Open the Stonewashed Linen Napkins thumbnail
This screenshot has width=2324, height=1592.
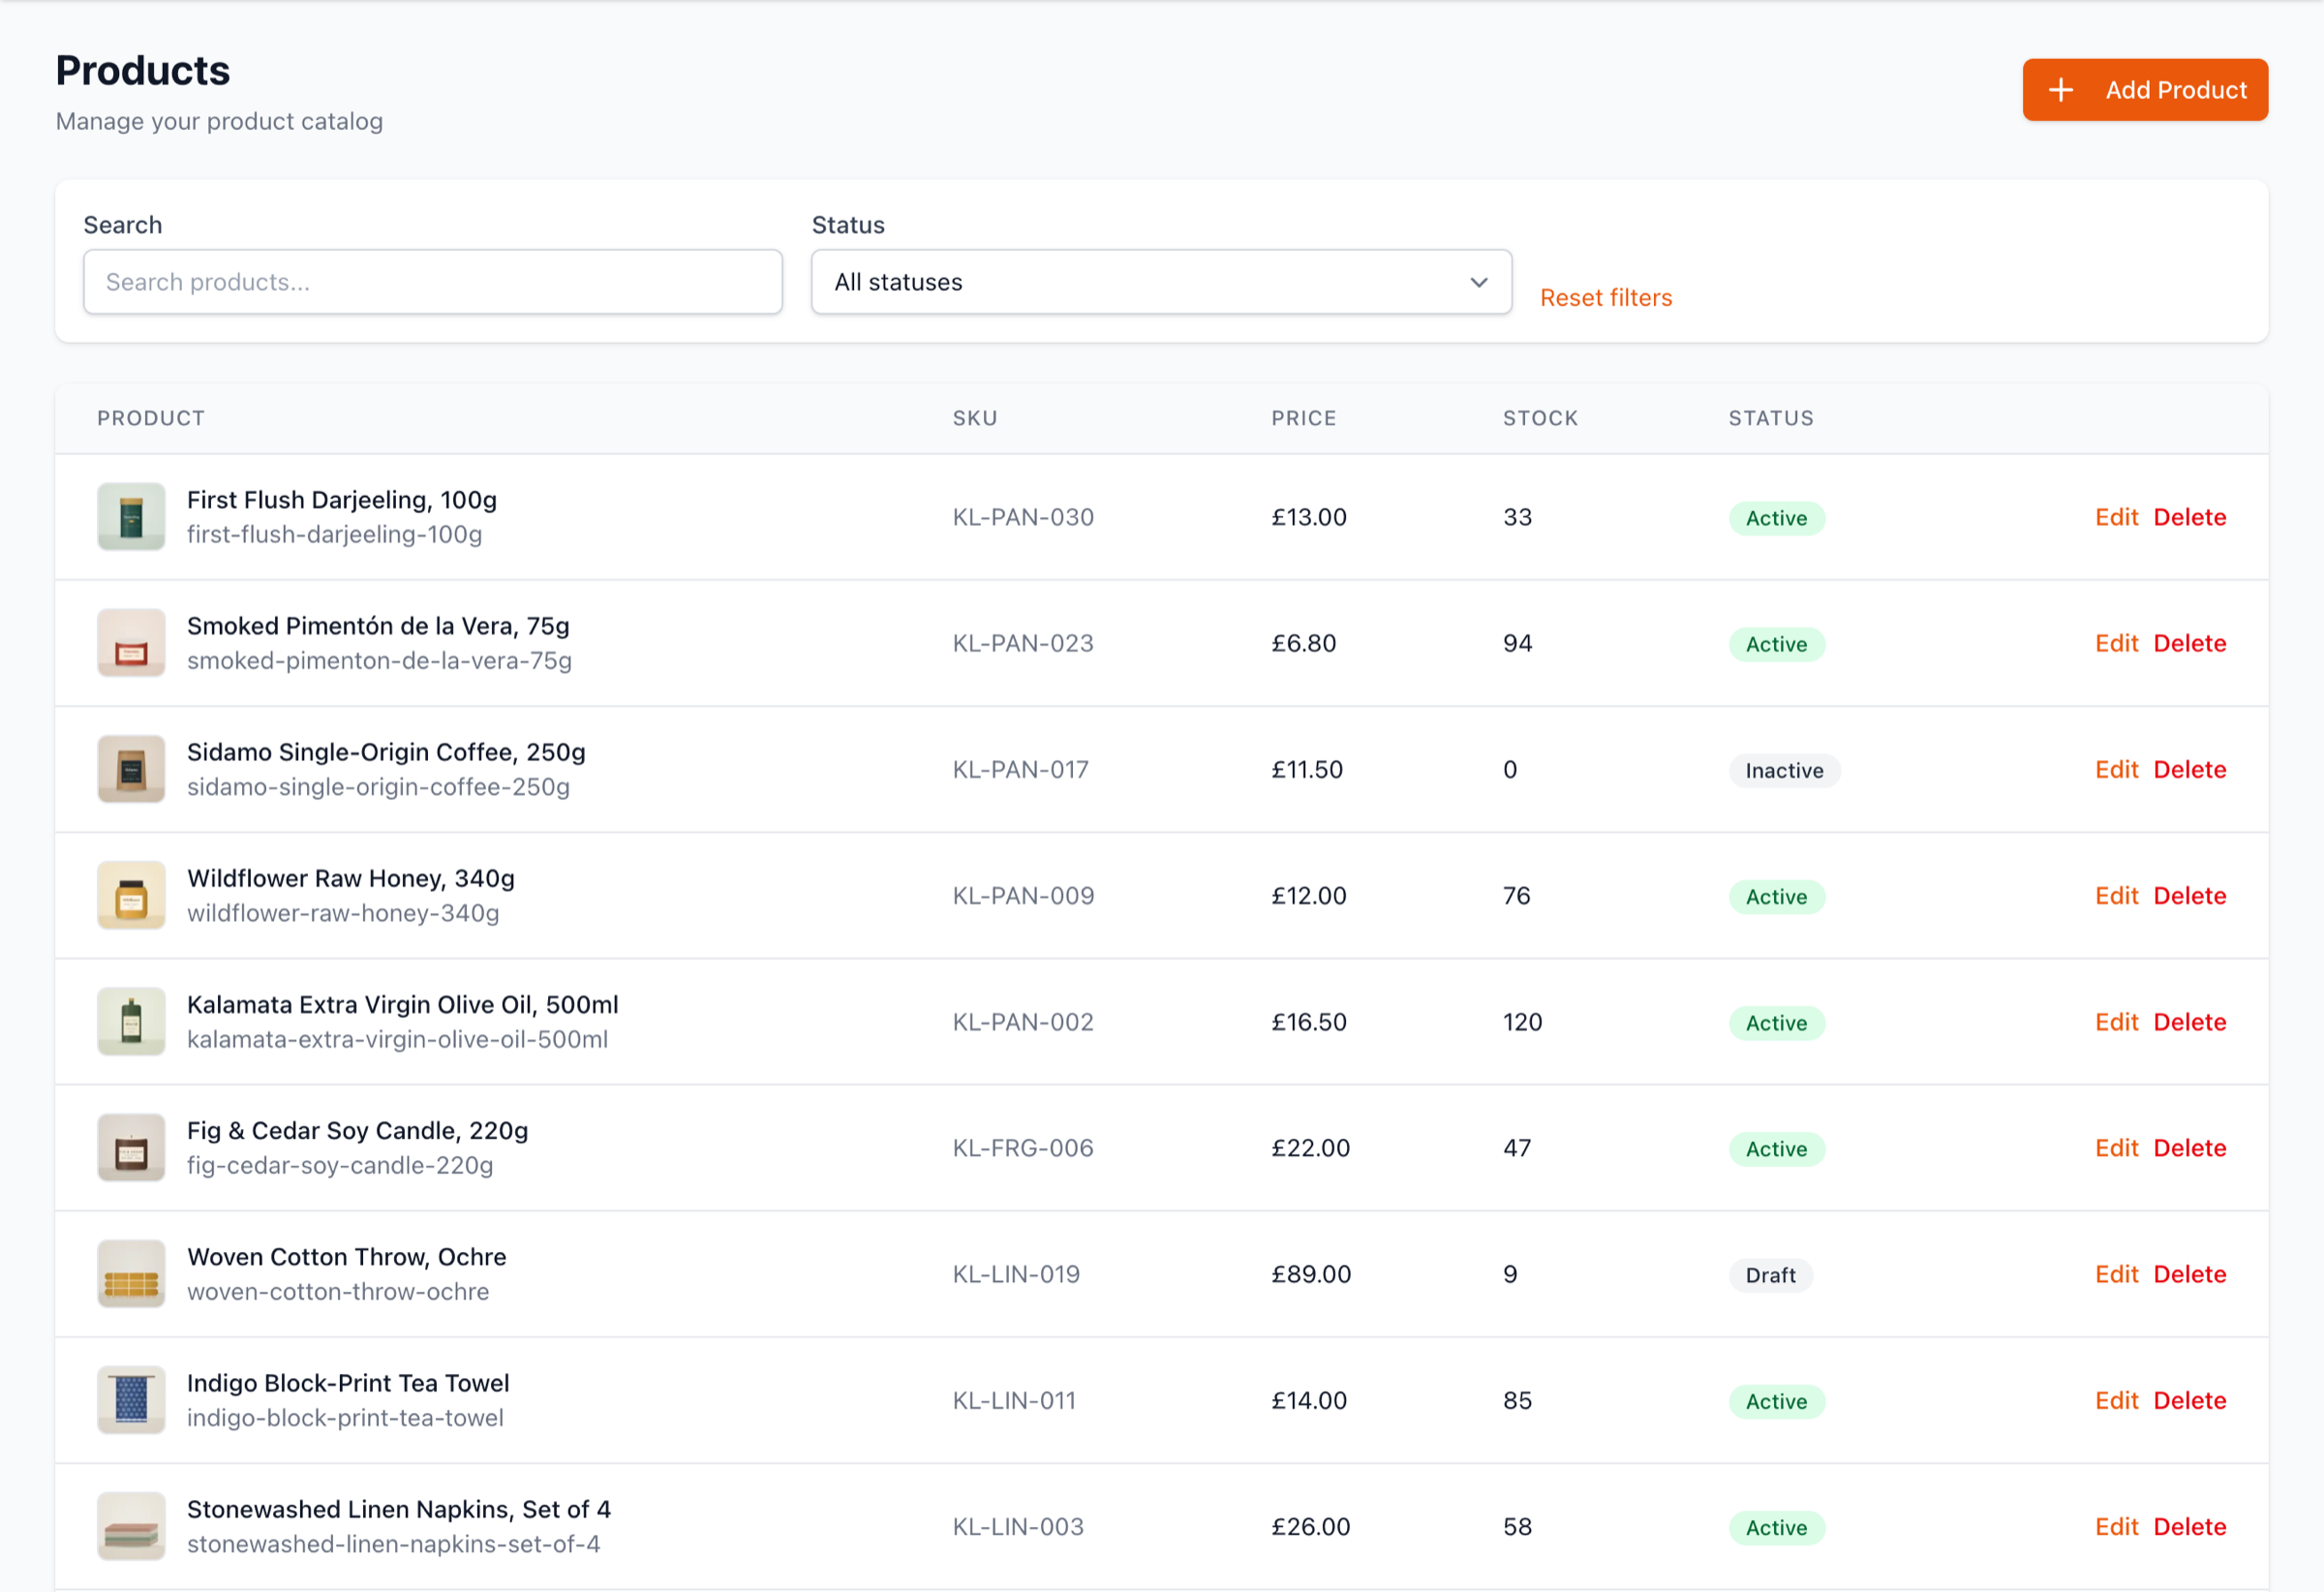coord(131,1526)
